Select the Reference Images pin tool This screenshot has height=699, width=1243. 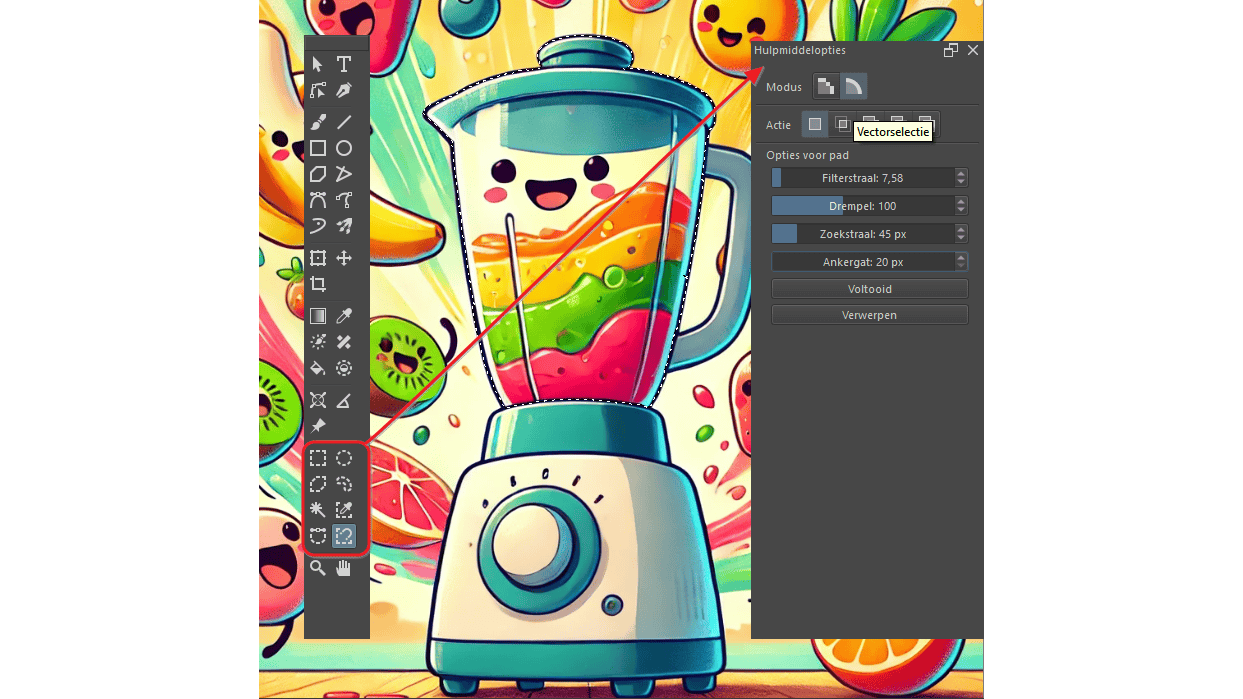tap(318, 426)
